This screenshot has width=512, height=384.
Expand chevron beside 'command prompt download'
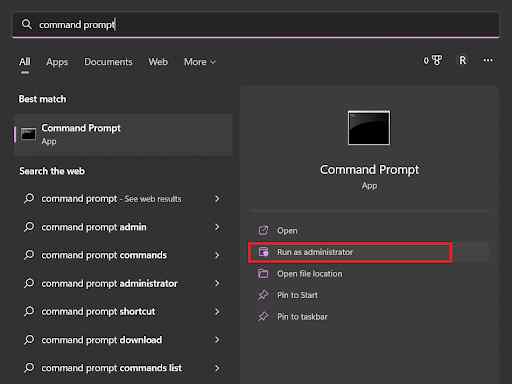coord(217,340)
